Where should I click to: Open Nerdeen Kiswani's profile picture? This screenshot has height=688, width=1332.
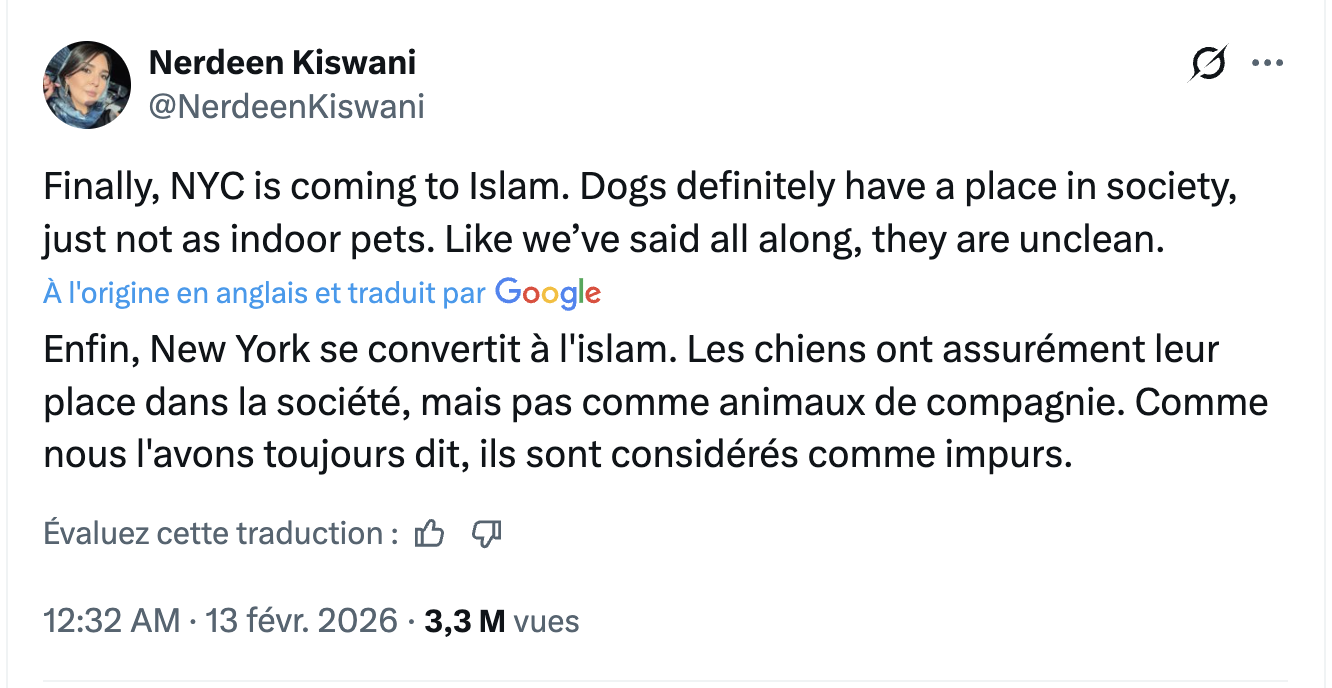[87, 86]
